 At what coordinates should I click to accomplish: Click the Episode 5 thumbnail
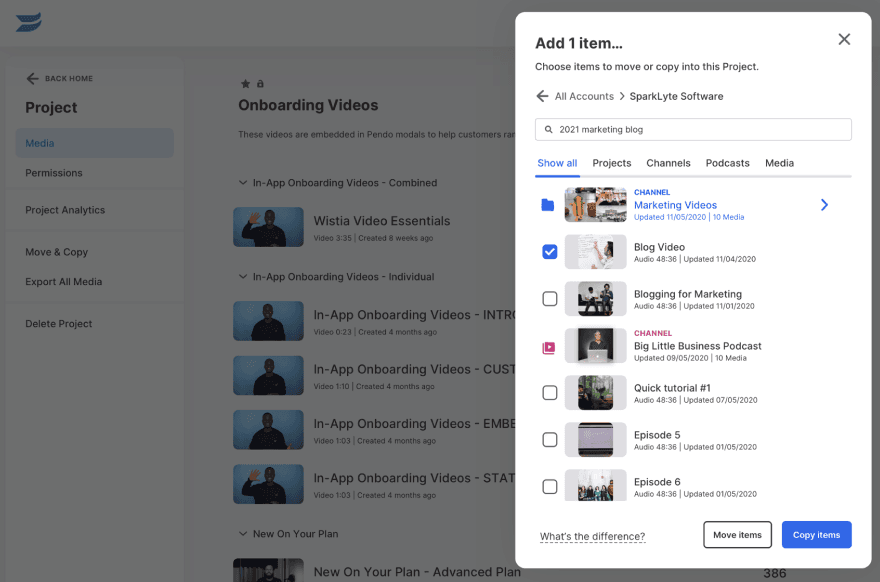coord(595,439)
